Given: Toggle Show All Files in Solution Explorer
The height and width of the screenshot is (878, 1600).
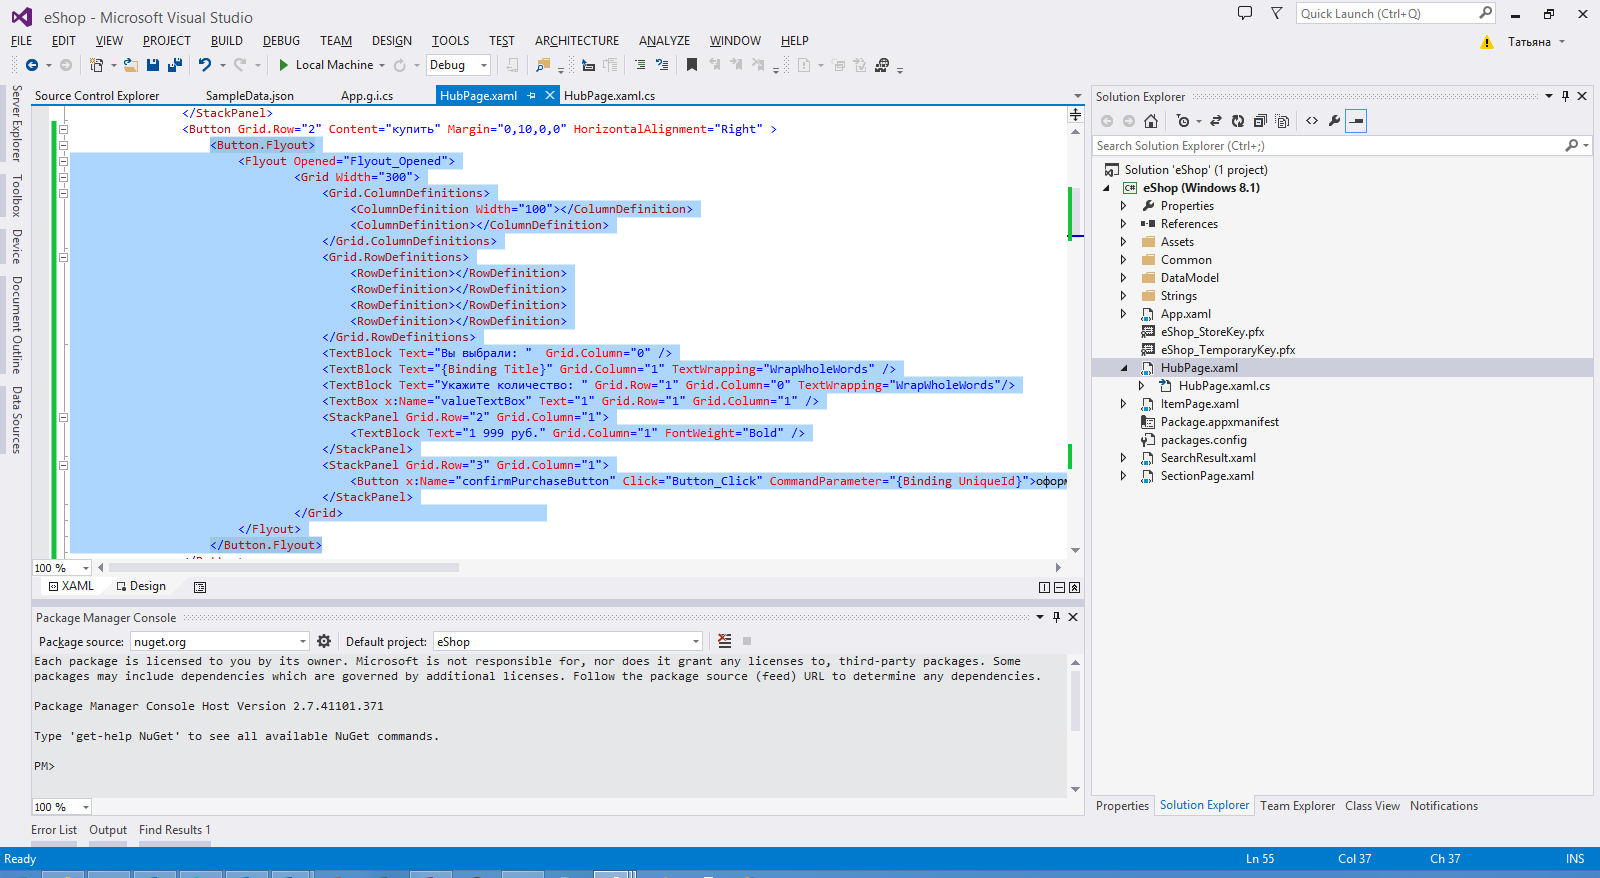Looking at the screenshot, I should click(x=1282, y=121).
